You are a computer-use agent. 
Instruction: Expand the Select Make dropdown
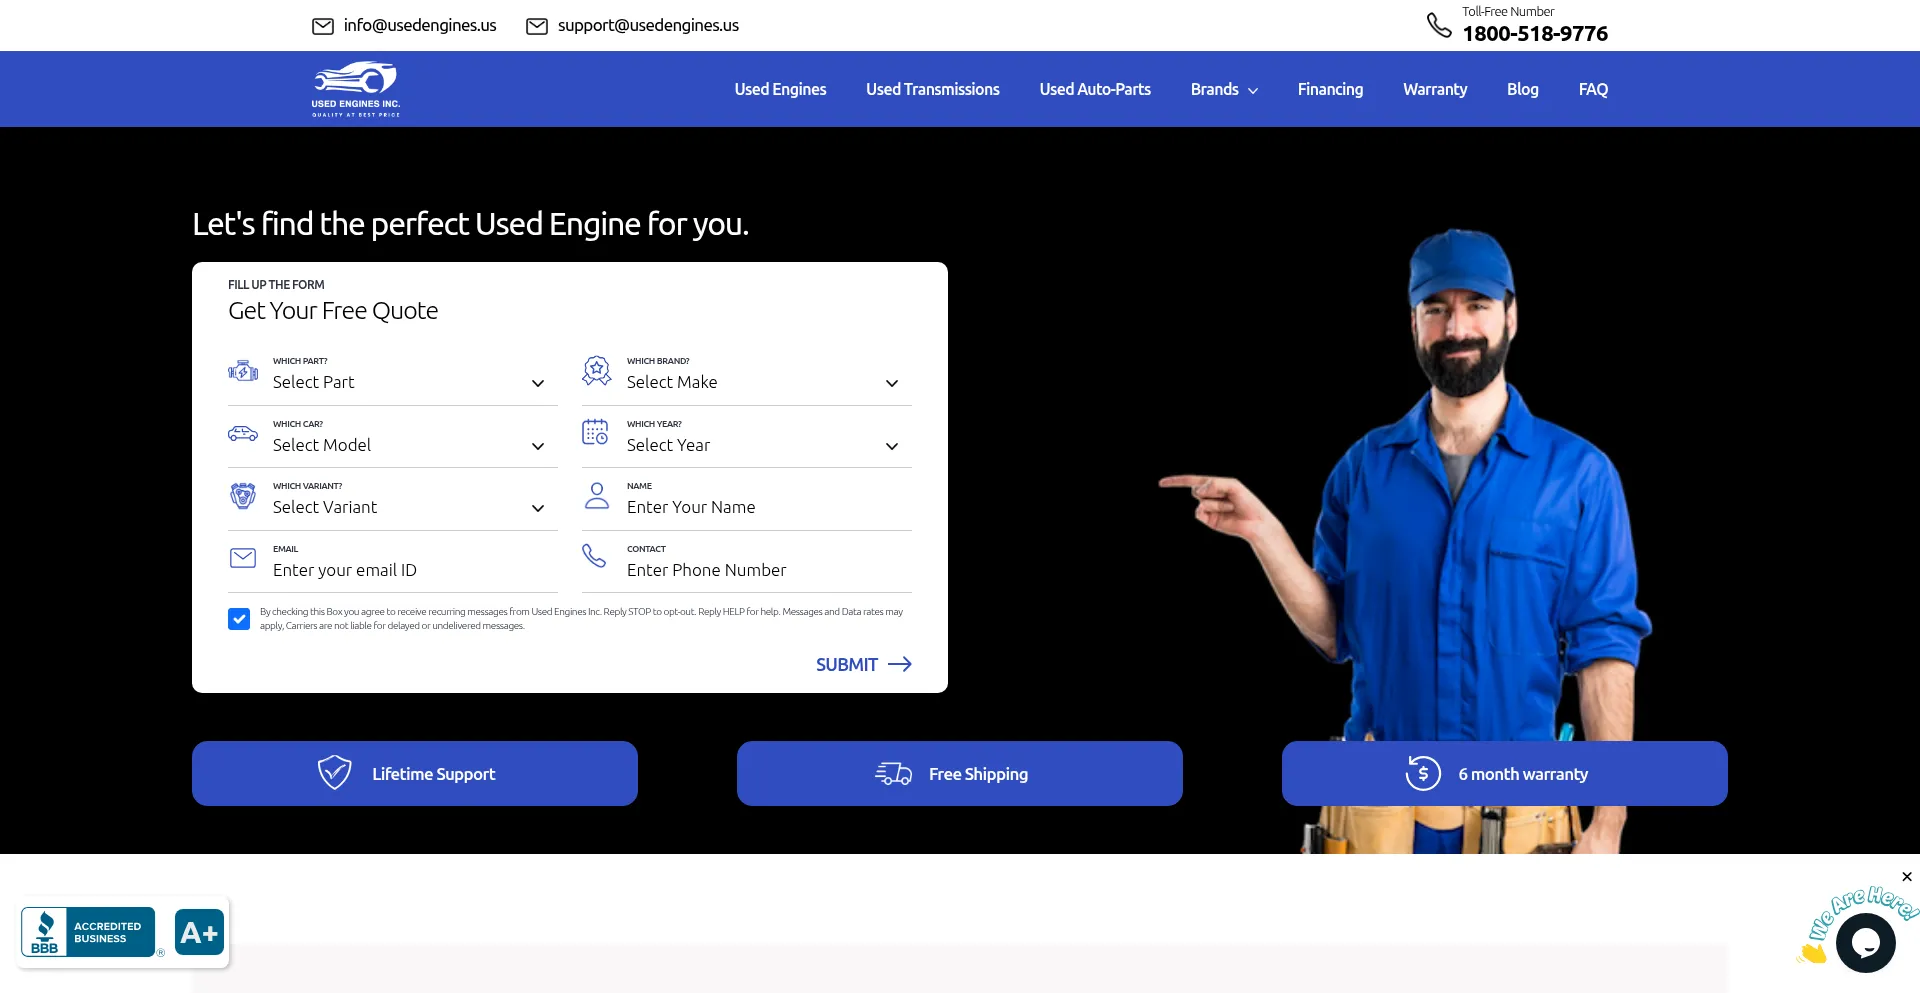(764, 383)
